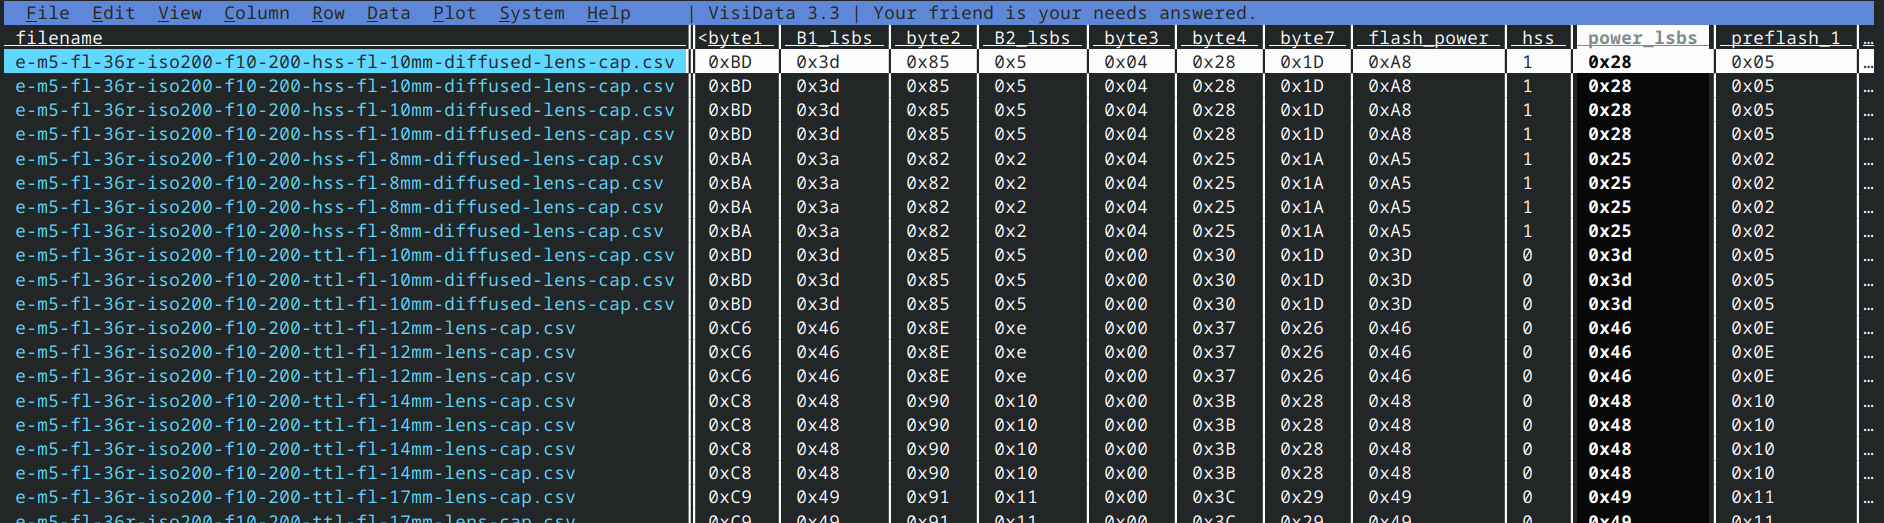Select the B2_lsbs column header
Image resolution: width=1884 pixels, height=523 pixels.
1032,38
